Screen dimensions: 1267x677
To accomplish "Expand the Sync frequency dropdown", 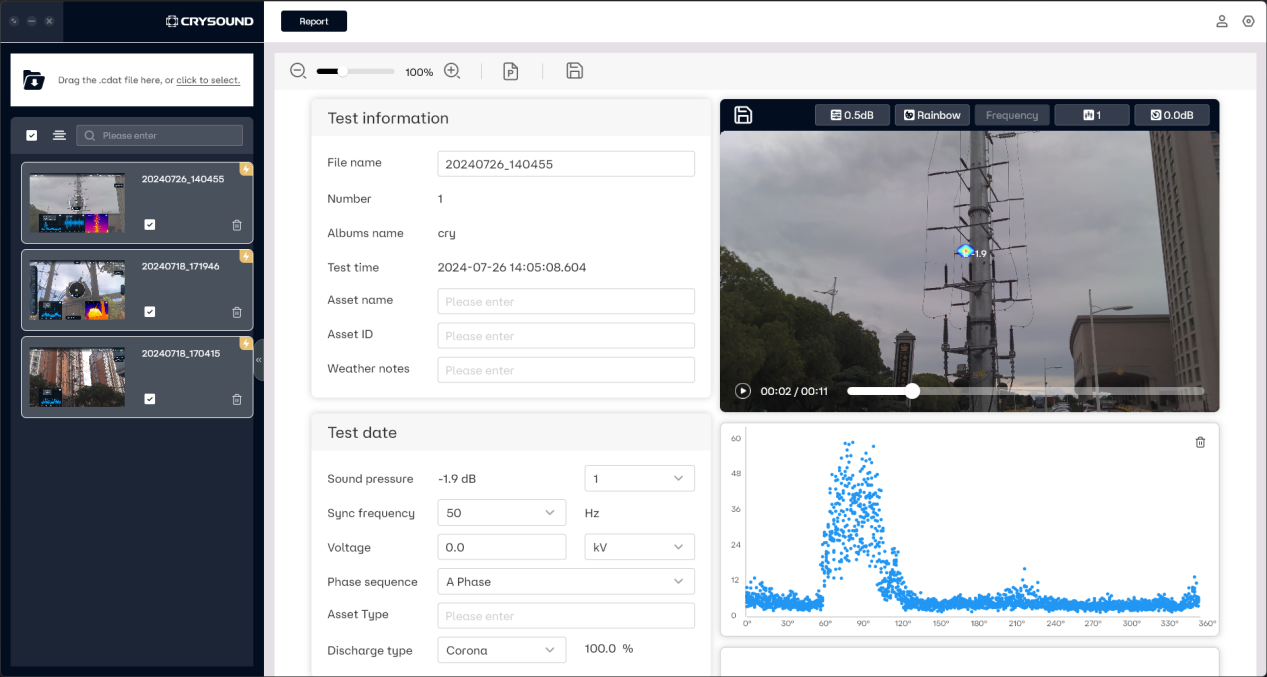I will coord(501,513).
